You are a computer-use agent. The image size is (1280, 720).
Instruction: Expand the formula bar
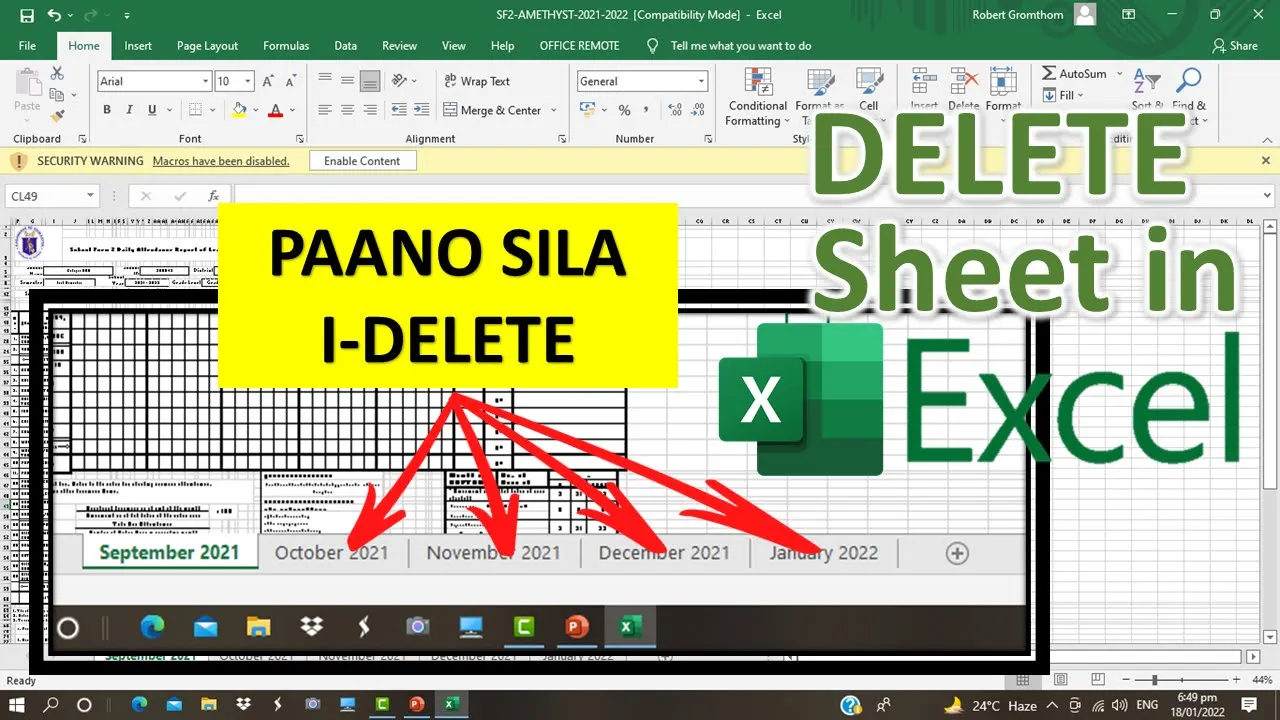click(1266, 196)
